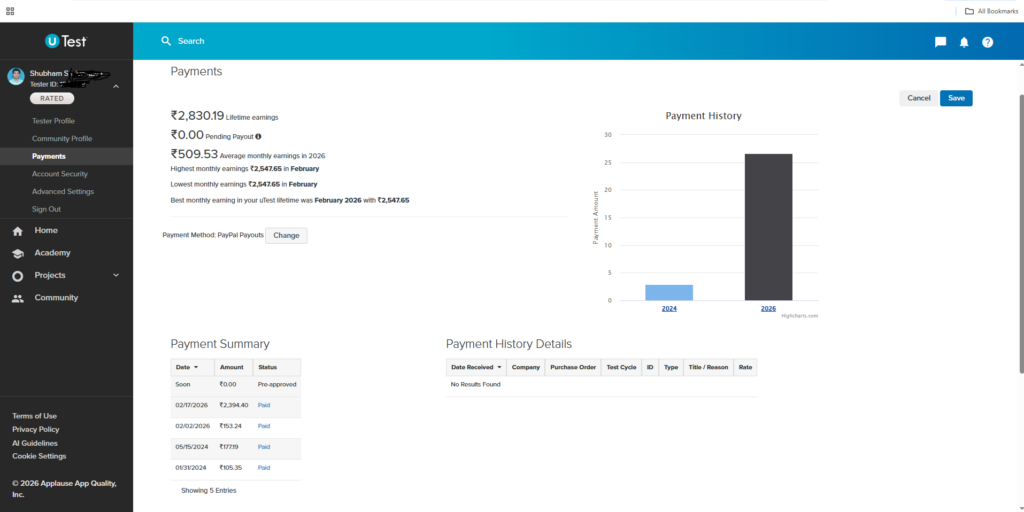Click the Status column header
This screenshot has height=512, width=1024.
point(277,367)
